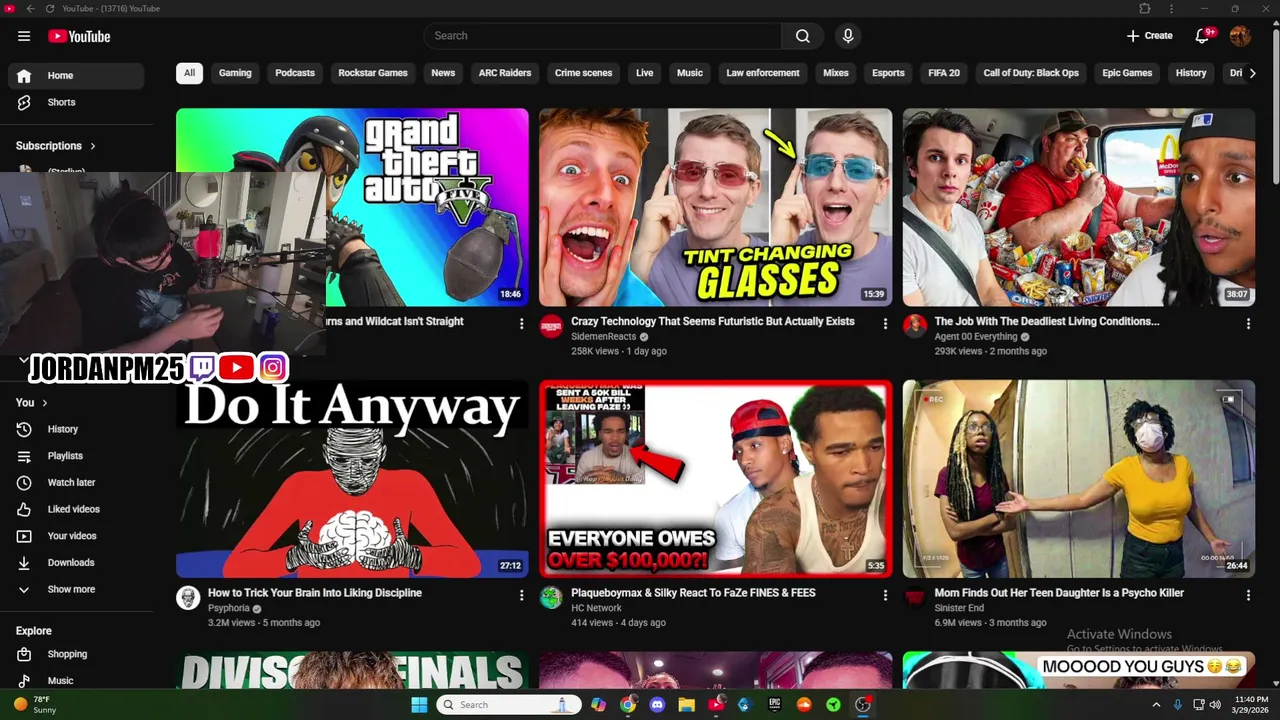Viewport: 1280px width, 720px height.
Task: Open SoundCloud from the taskbar
Action: click(803, 704)
